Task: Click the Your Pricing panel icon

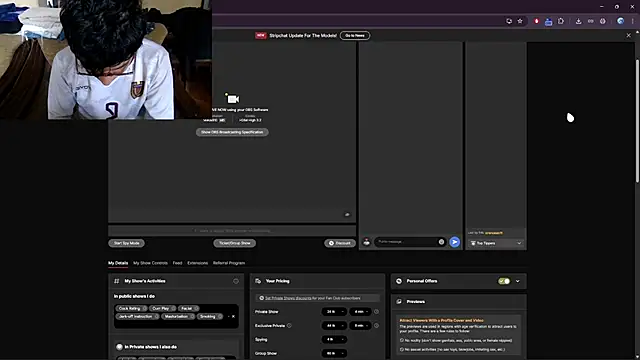Action: [x=258, y=281]
